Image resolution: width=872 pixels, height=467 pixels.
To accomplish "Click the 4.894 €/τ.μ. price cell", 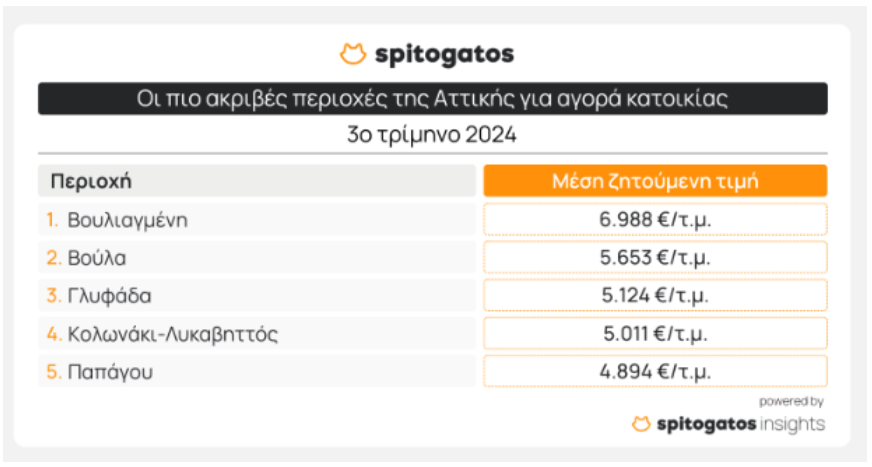I will coord(655,372).
